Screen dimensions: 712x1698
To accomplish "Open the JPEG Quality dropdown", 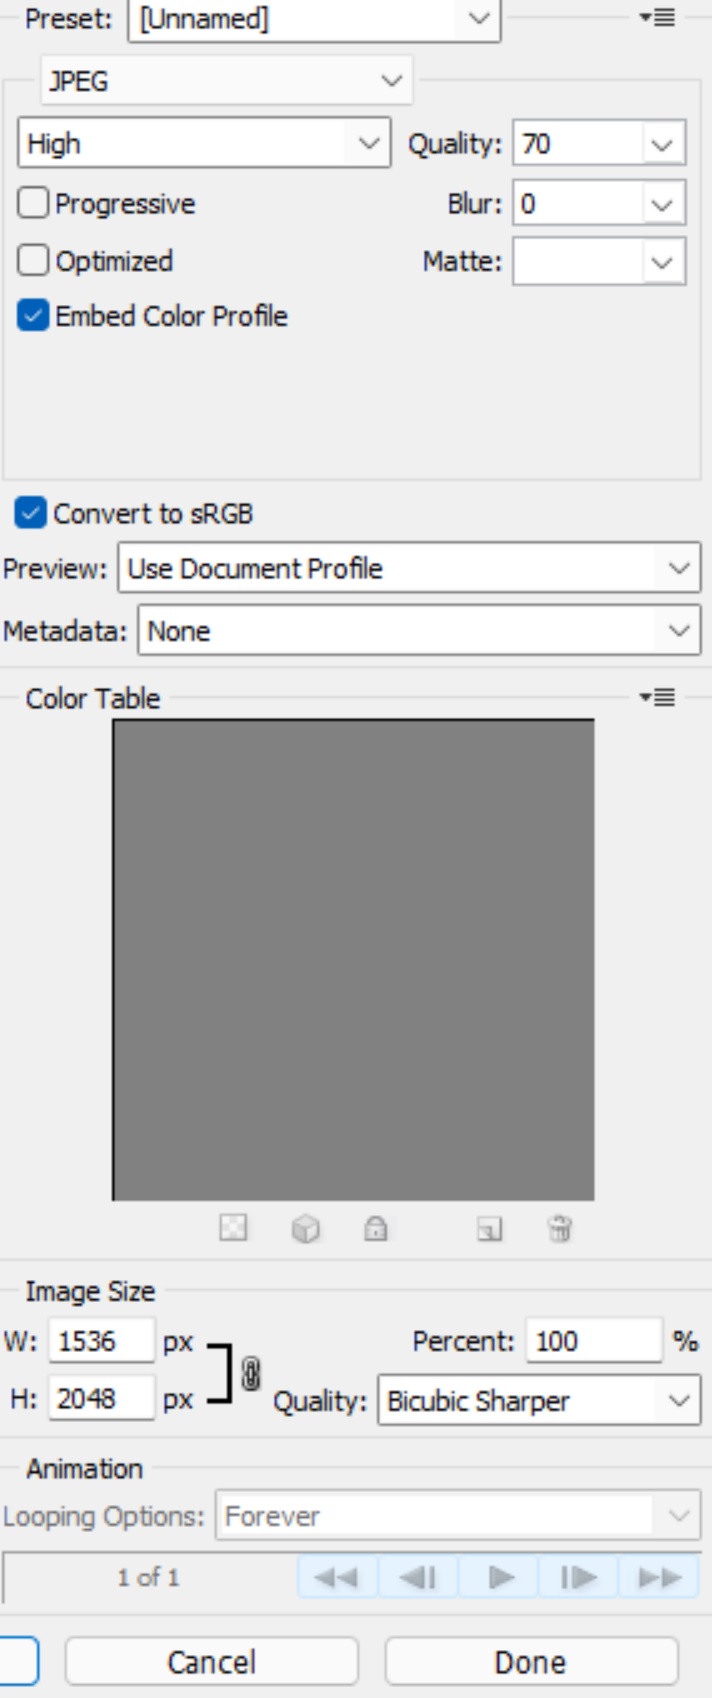I will pyautogui.click(x=659, y=143).
